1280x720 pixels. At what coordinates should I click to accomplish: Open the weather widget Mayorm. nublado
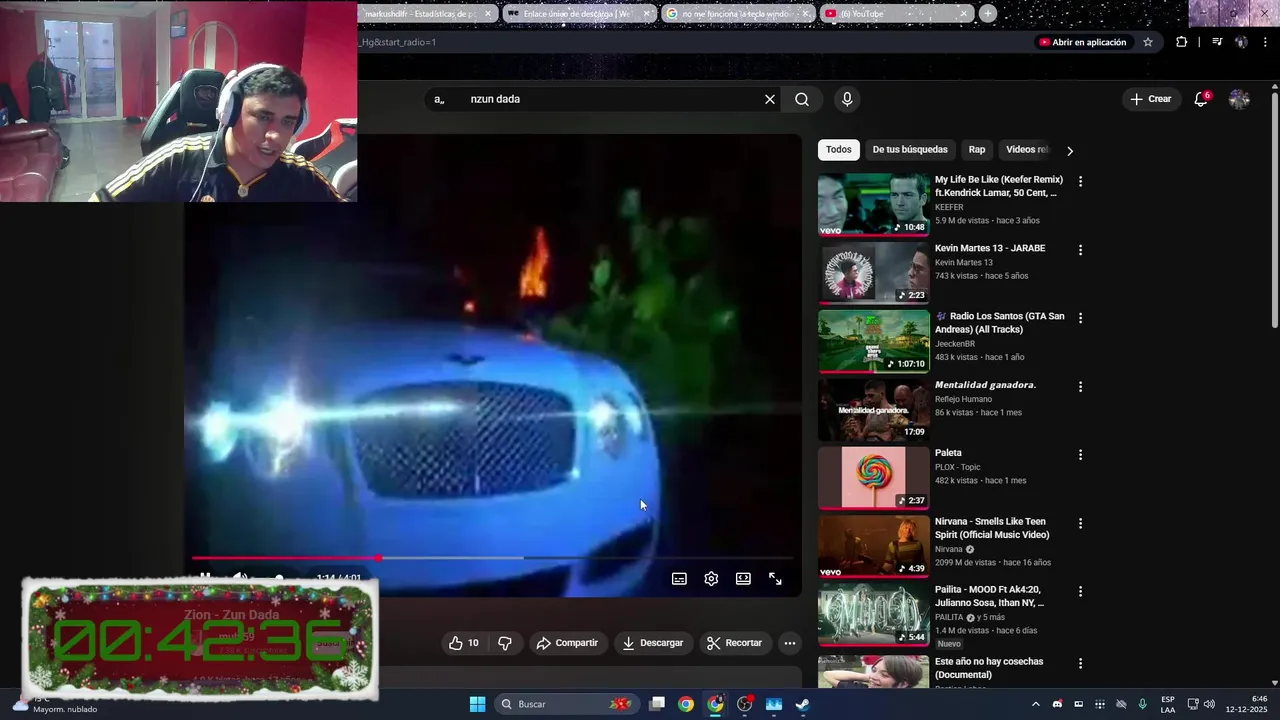pos(55,704)
